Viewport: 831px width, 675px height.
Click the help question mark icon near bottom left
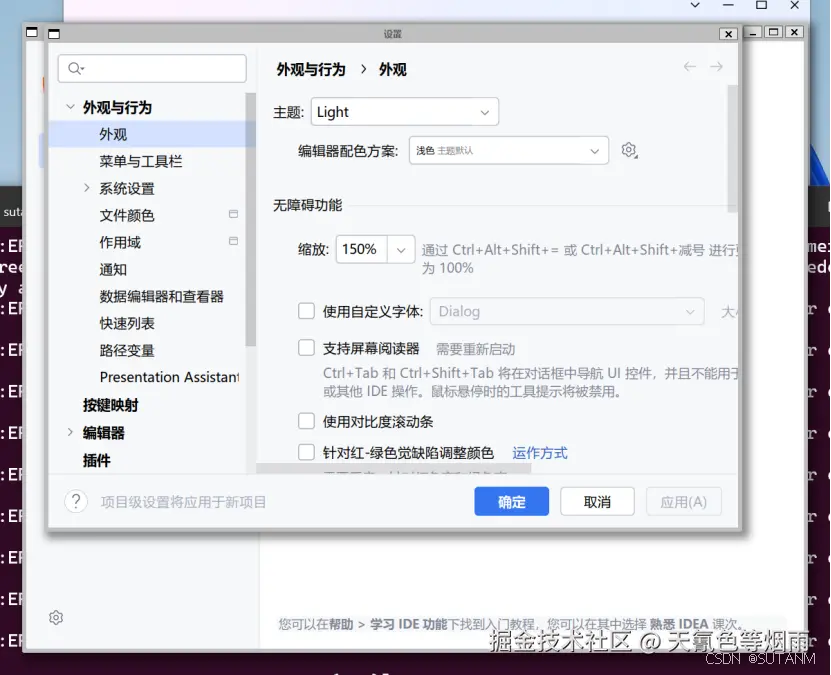(77, 501)
